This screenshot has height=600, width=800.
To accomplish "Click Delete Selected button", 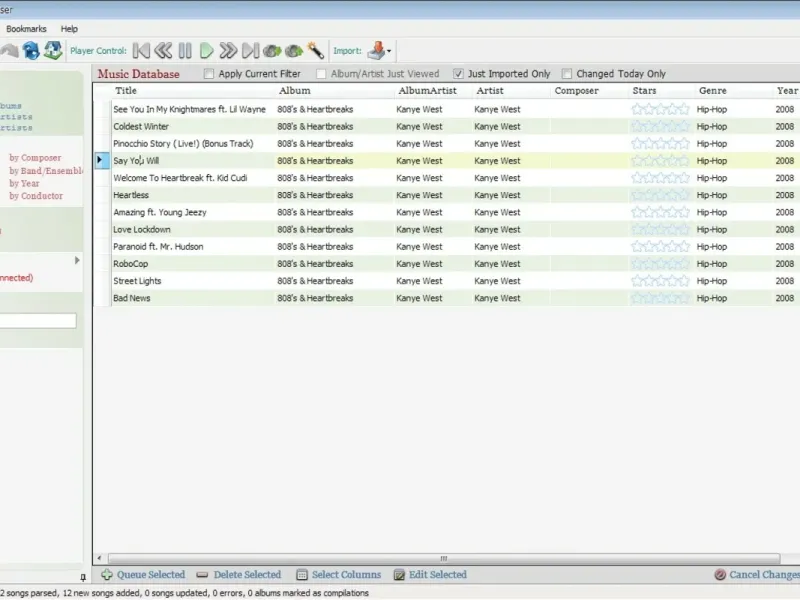I will point(239,574).
